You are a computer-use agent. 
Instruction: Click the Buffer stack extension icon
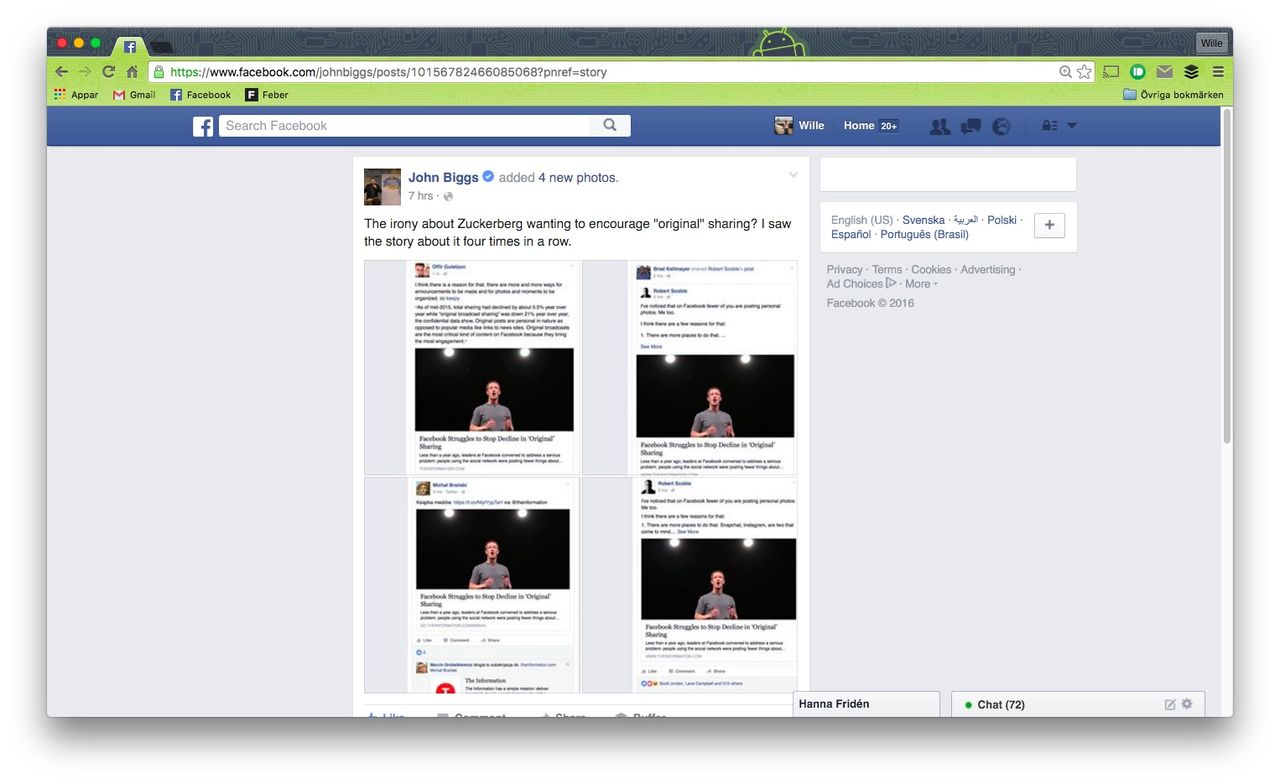(x=1191, y=72)
